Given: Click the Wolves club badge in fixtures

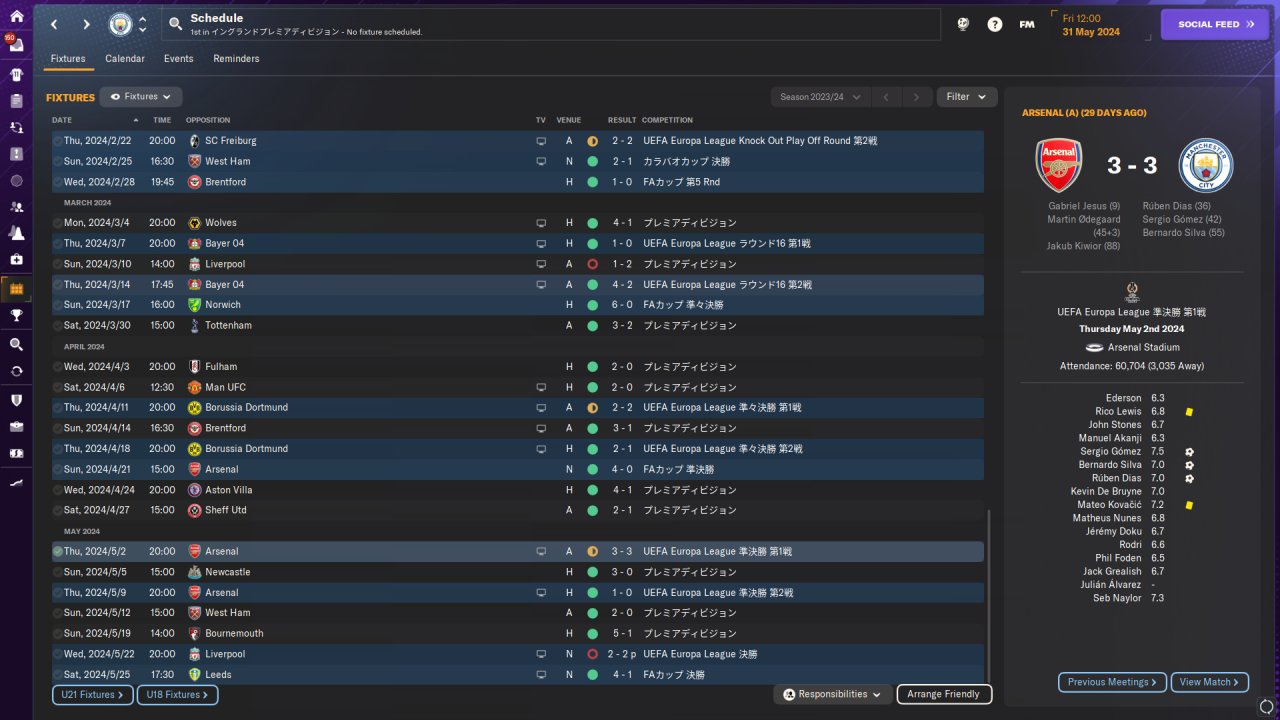Looking at the screenshot, I should click(194, 223).
